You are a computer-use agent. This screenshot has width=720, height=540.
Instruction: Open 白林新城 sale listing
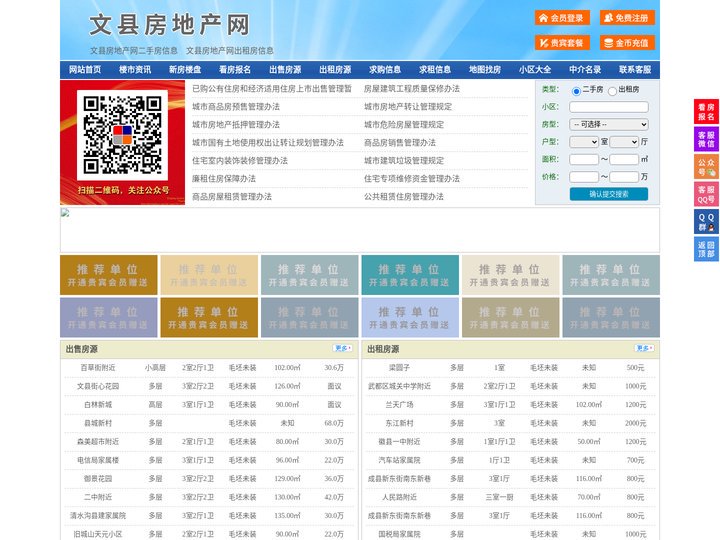pyautogui.click(x=98, y=405)
